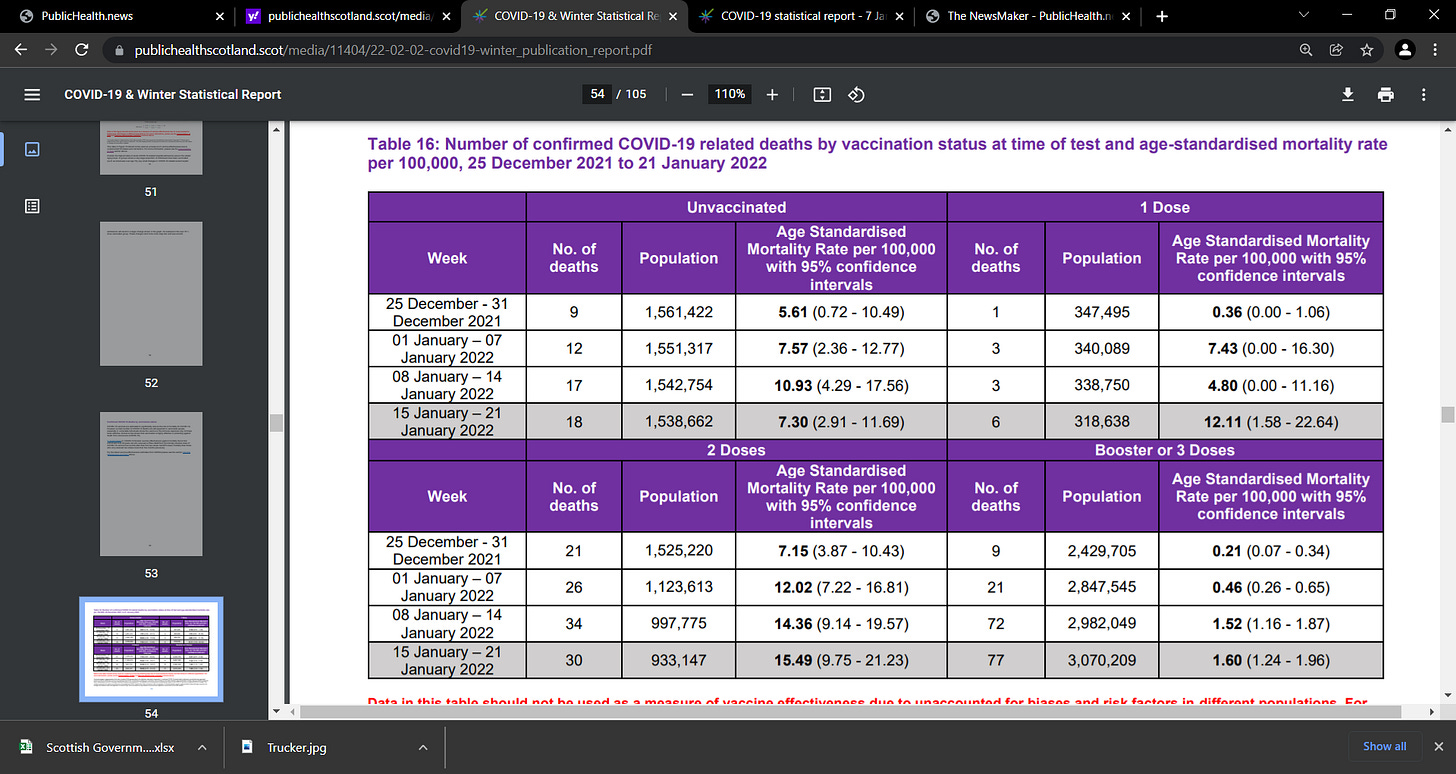Go forward in browser history
This screenshot has height=774, width=1456.
coord(52,49)
